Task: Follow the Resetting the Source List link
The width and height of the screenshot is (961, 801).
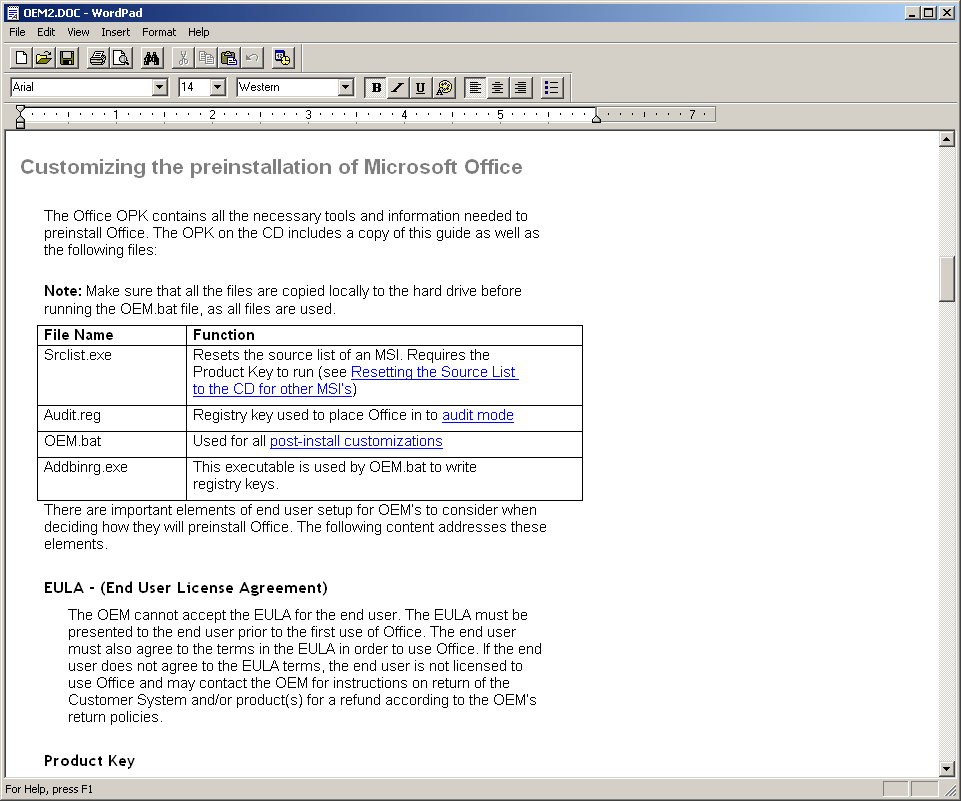Action: point(434,372)
